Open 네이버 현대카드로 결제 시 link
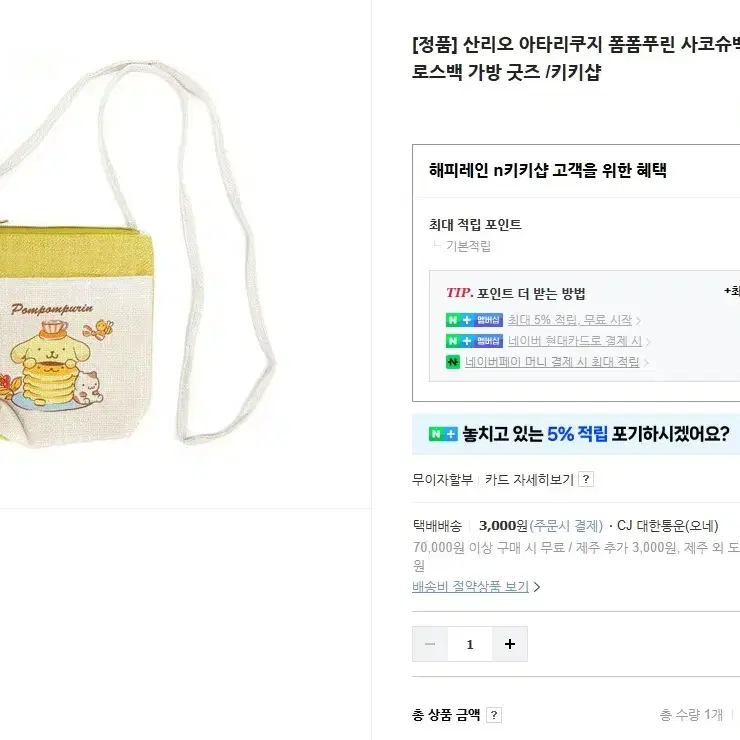This screenshot has height=740, width=740. [x=575, y=341]
